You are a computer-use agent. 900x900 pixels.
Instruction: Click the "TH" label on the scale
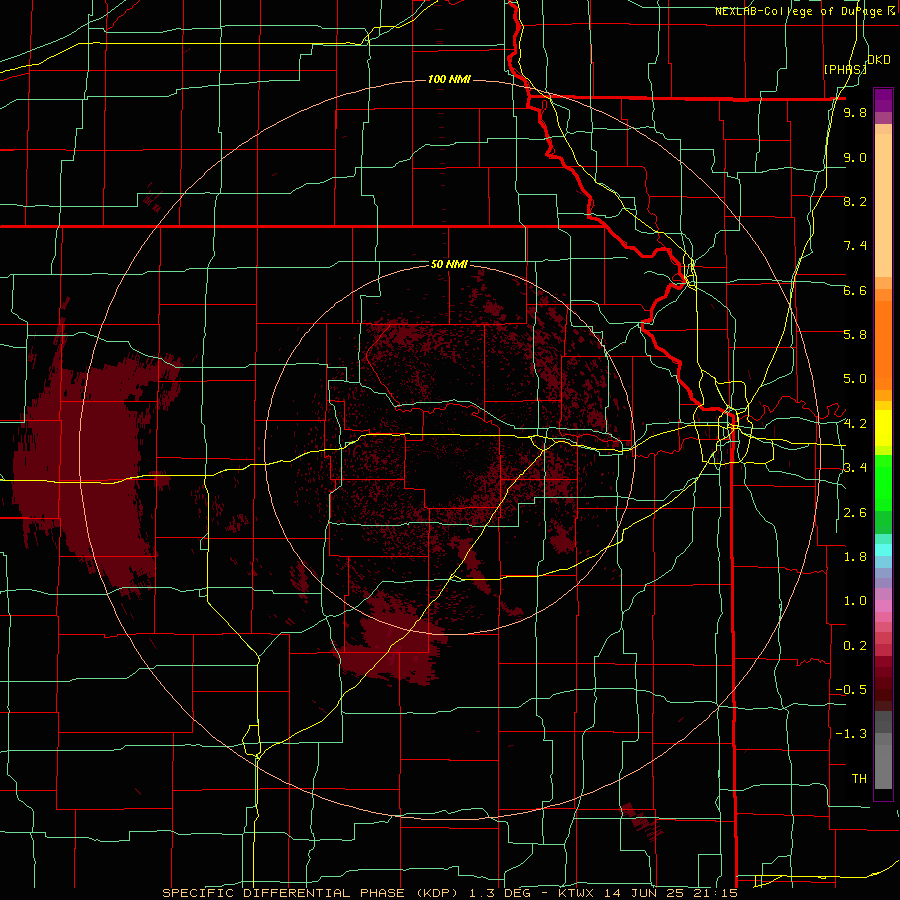tap(859, 779)
